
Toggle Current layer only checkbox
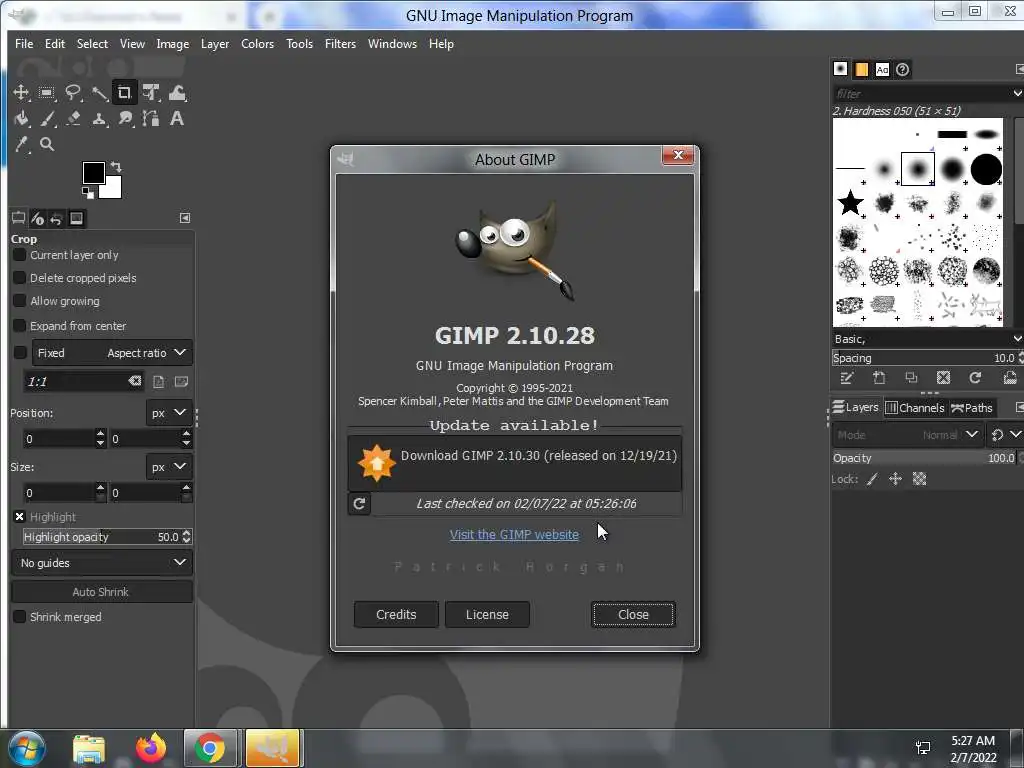(x=20, y=255)
